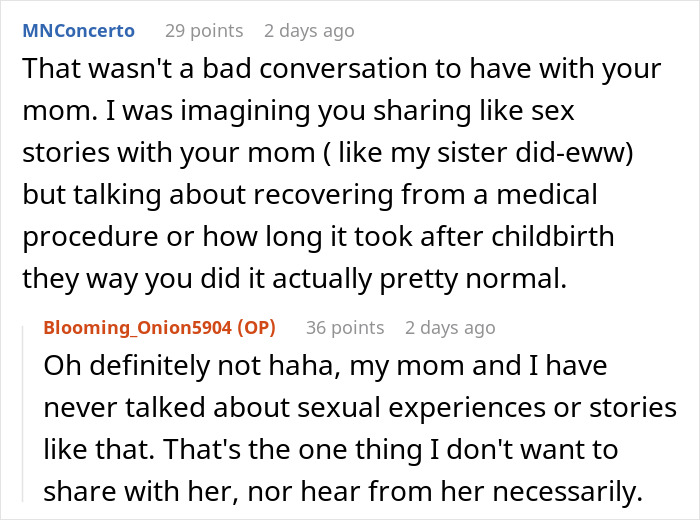Viewport: 700px width, 520px height.
Task: Open timestamp link on the OP's reply
Action: point(450,328)
